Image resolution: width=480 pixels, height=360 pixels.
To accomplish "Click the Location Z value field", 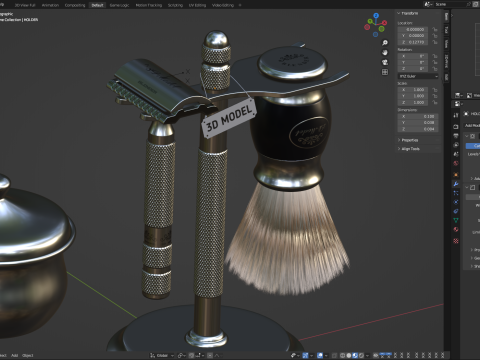I will pos(413,42).
